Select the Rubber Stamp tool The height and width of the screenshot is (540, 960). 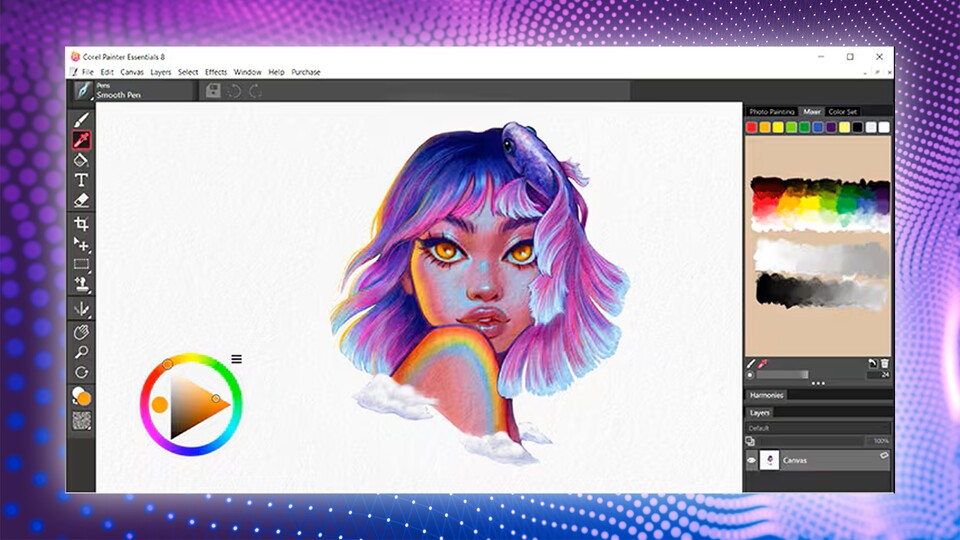(81, 284)
